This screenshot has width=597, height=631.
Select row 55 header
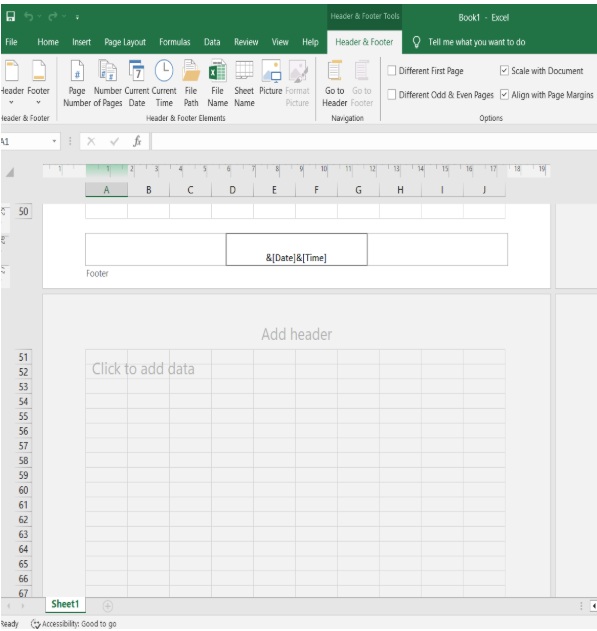[23, 416]
